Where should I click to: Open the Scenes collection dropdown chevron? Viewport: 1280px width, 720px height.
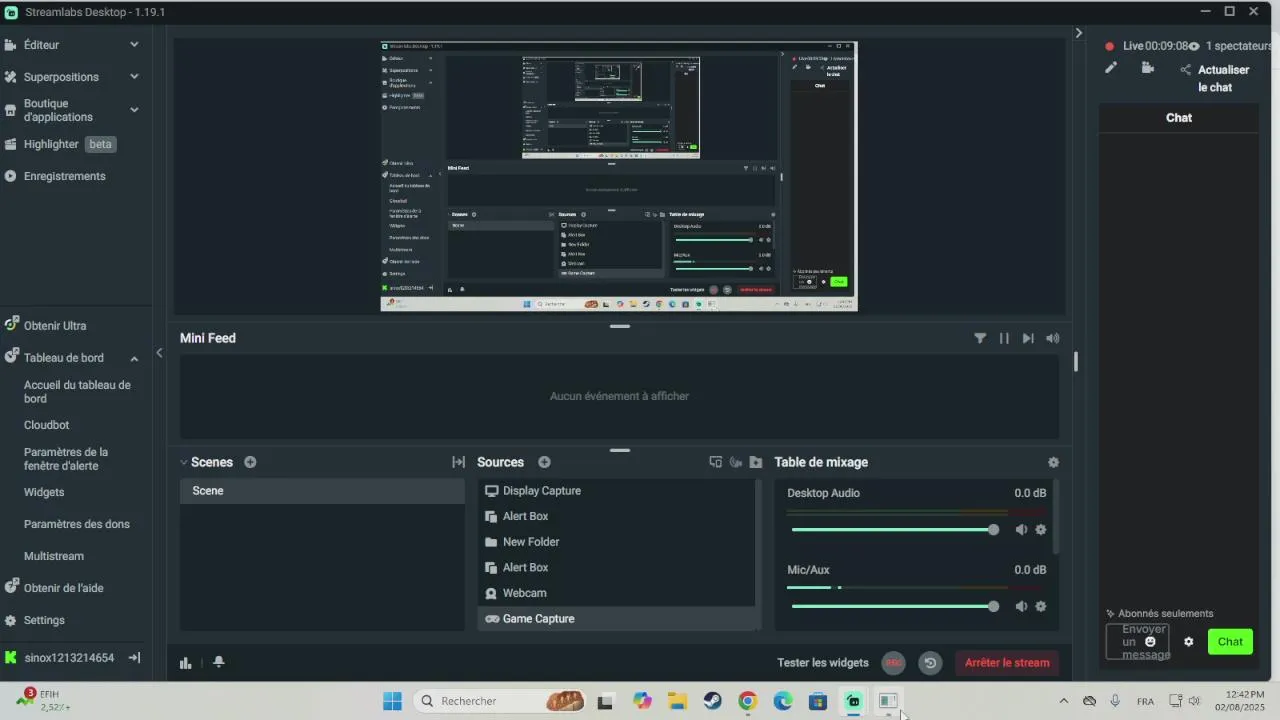click(184, 463)
